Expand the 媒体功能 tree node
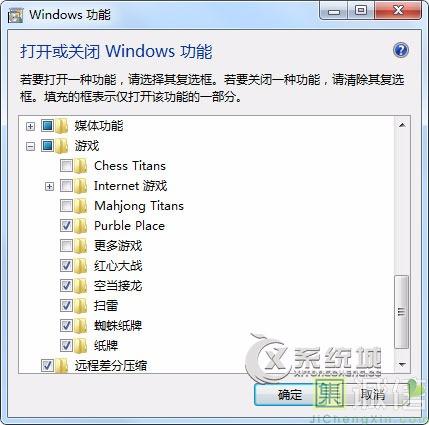This screenshot has width=429, height=425. [x=30, y=126]
